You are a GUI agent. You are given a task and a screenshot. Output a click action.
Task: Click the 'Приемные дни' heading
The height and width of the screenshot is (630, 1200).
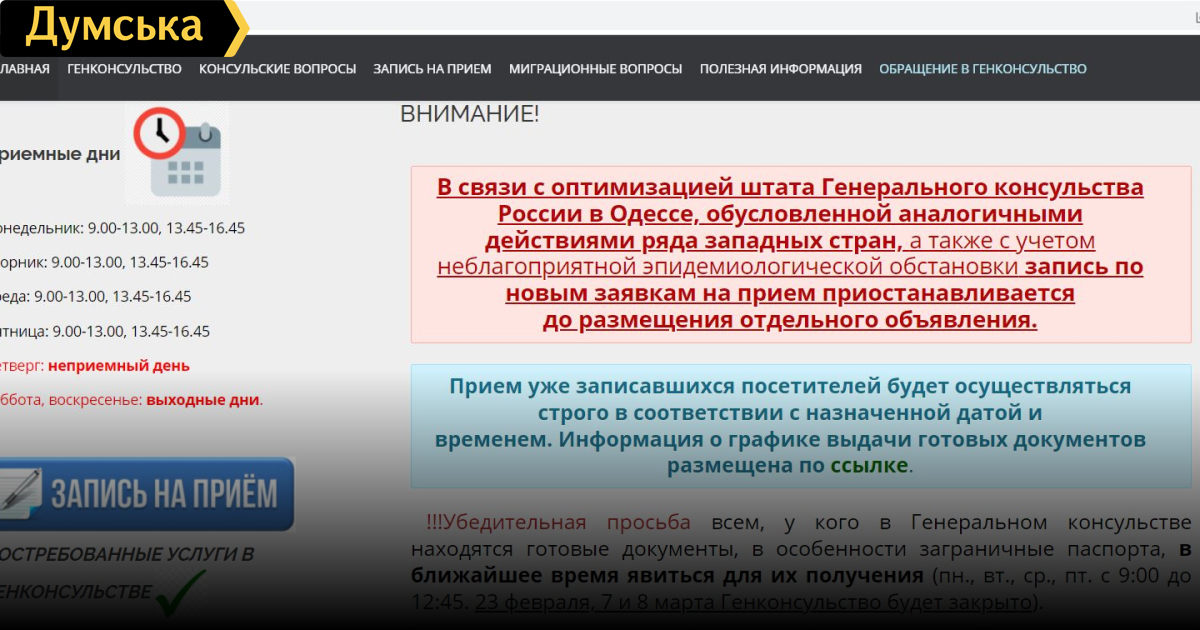pos(60,154)
